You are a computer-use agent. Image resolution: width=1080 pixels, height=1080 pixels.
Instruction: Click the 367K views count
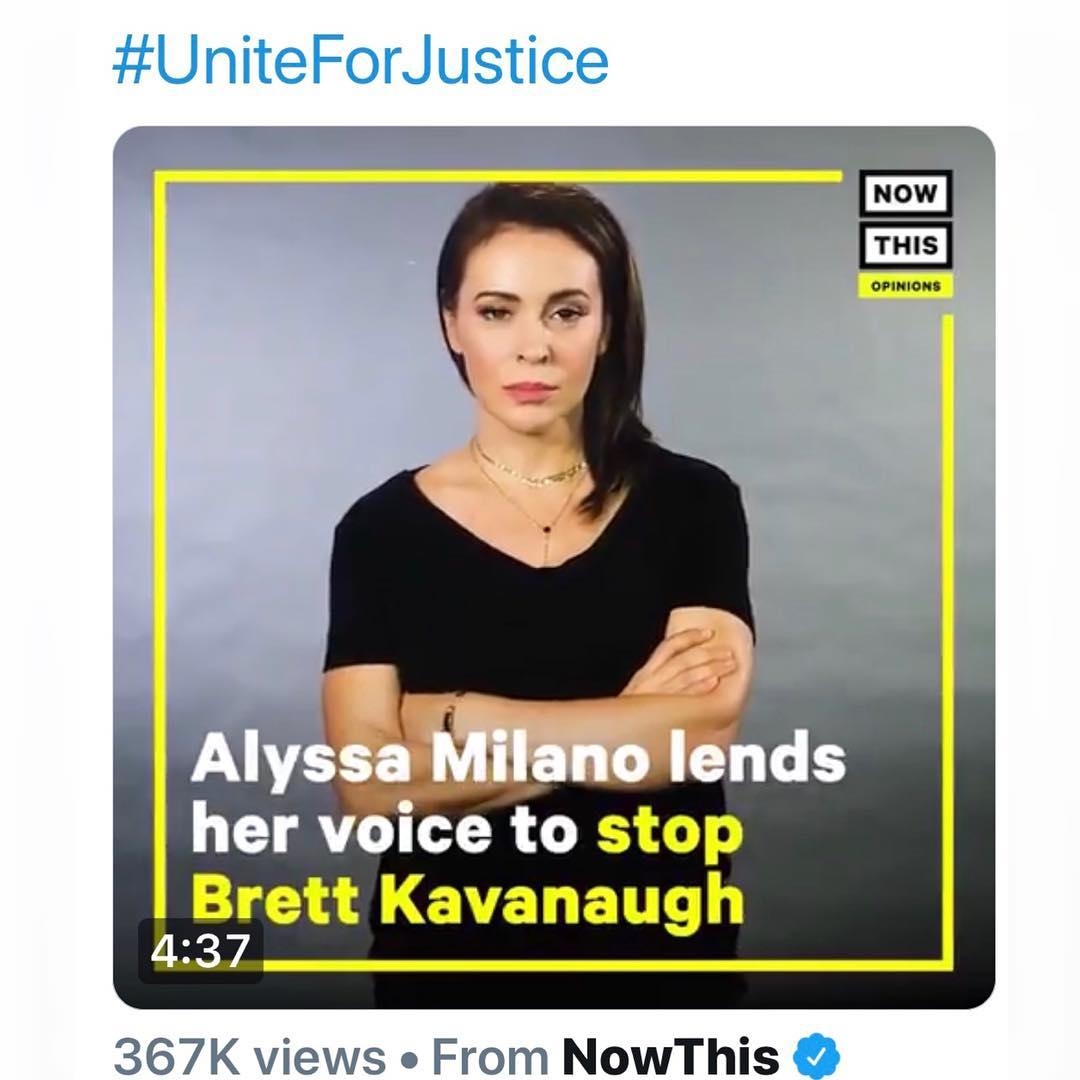249,1057
